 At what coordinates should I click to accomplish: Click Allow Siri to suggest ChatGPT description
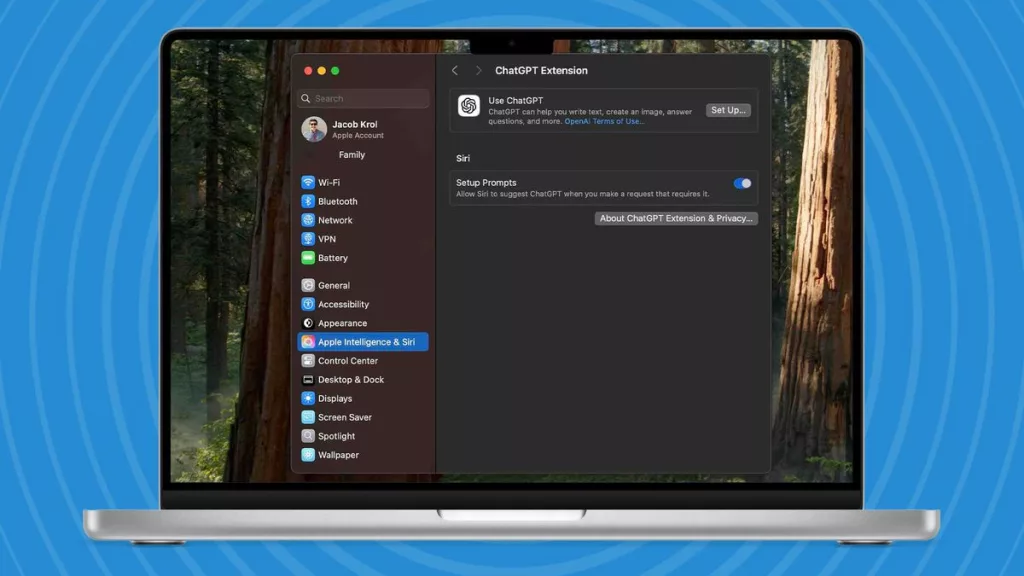[x=583, y=194]
